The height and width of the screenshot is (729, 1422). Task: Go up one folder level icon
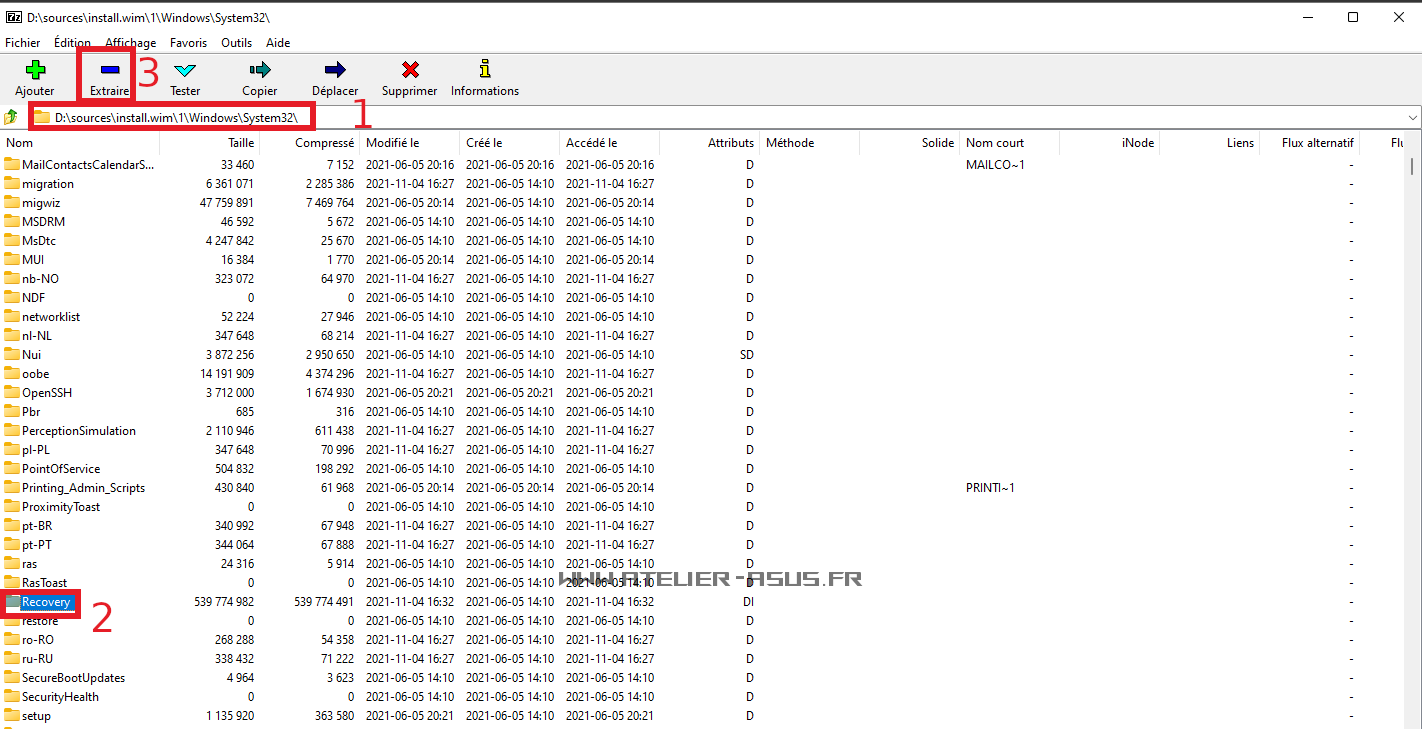(11, 117)
